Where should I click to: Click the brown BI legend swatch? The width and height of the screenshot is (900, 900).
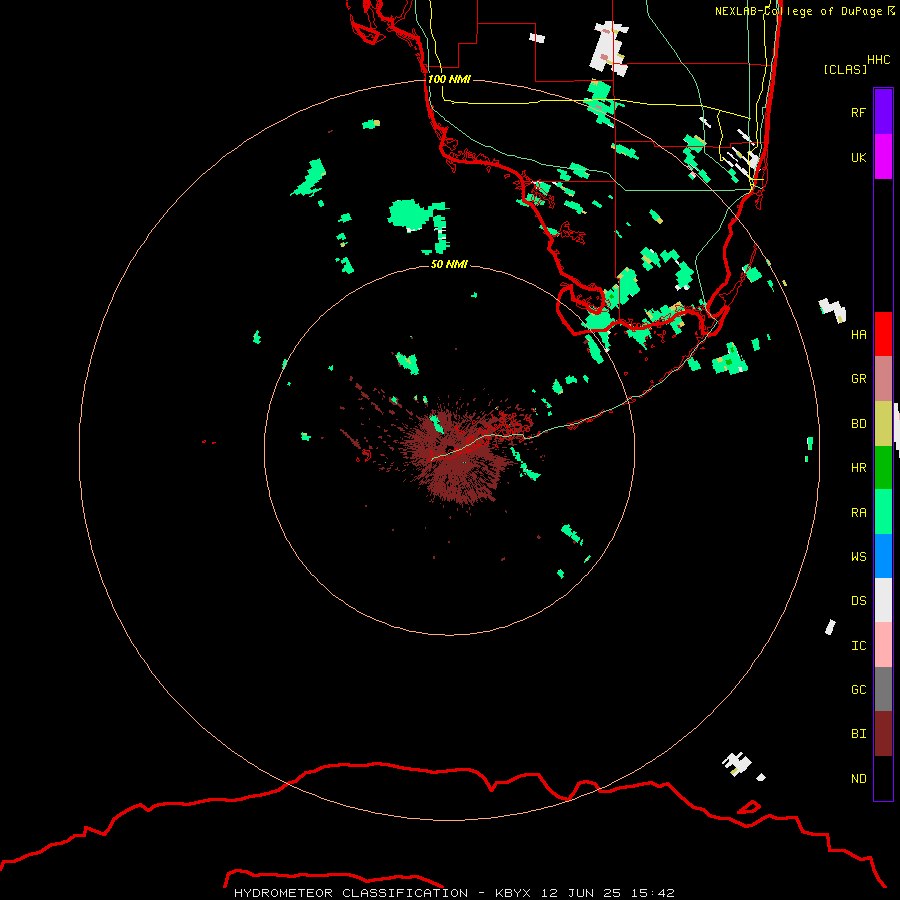click(x=883, y=734)
